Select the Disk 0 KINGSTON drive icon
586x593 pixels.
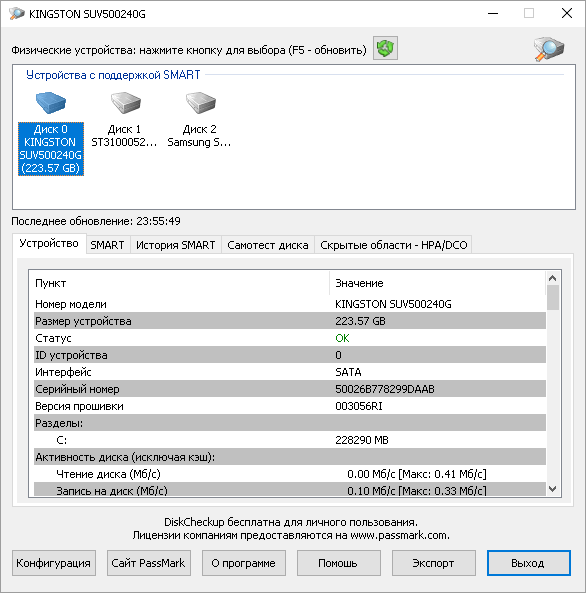[51, 102]
